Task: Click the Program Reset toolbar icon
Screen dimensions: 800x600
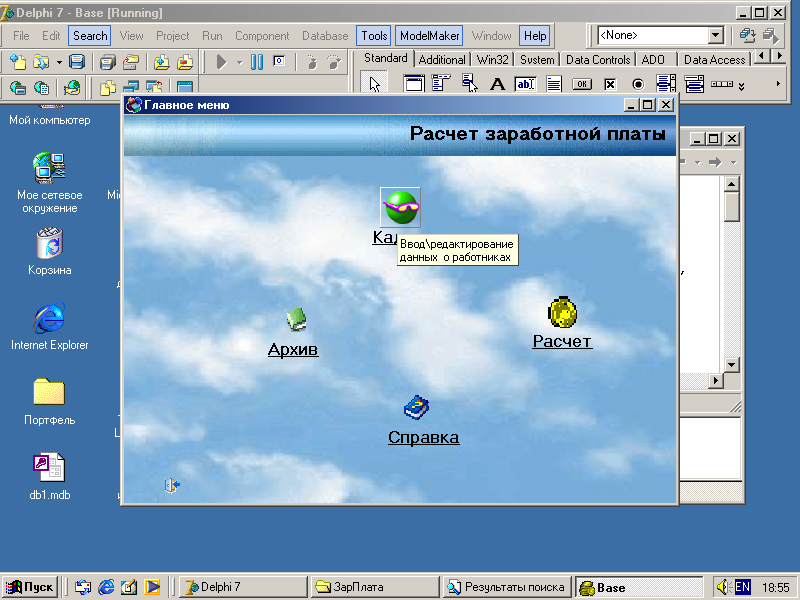Action: coord(279,62)
